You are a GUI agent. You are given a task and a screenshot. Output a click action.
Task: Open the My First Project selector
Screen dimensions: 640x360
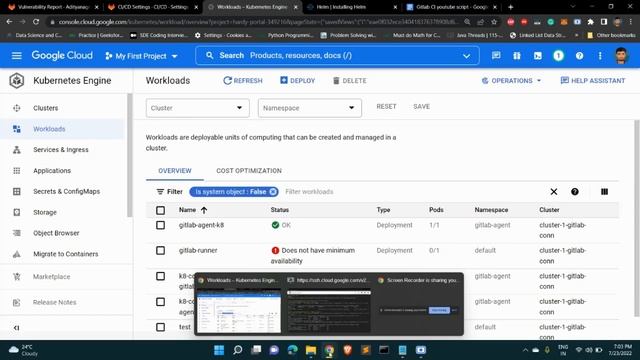click(x=141, y=56)
